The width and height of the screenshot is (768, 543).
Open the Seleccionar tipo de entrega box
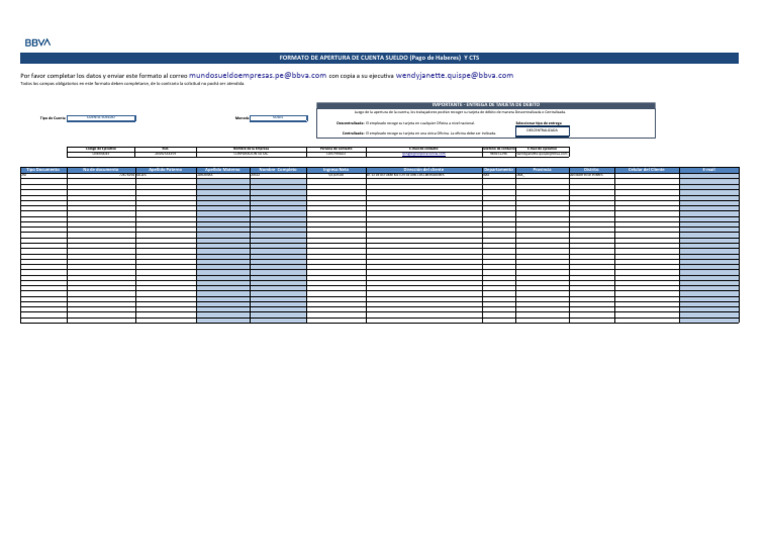pyautogui.click(x=542, y=131)
